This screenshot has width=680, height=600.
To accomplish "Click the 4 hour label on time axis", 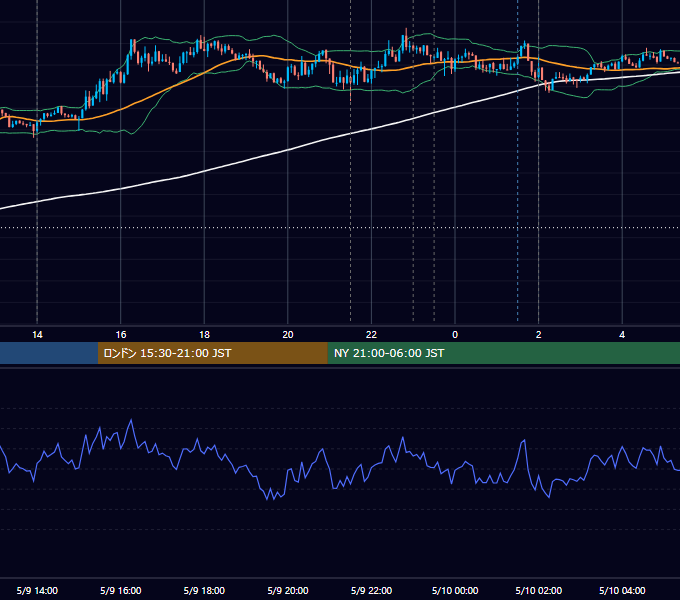I will pos(622,335).
